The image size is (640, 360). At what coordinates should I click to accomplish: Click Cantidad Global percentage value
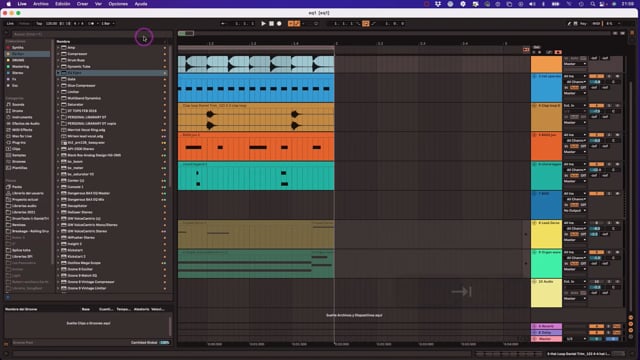point(164,342)
